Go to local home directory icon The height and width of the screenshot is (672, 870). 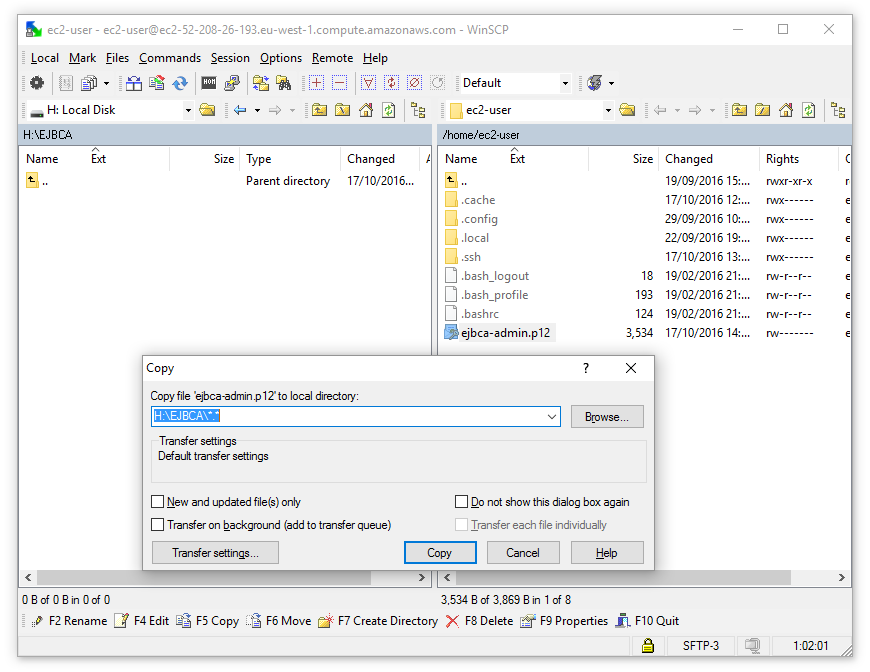(366, 110)
